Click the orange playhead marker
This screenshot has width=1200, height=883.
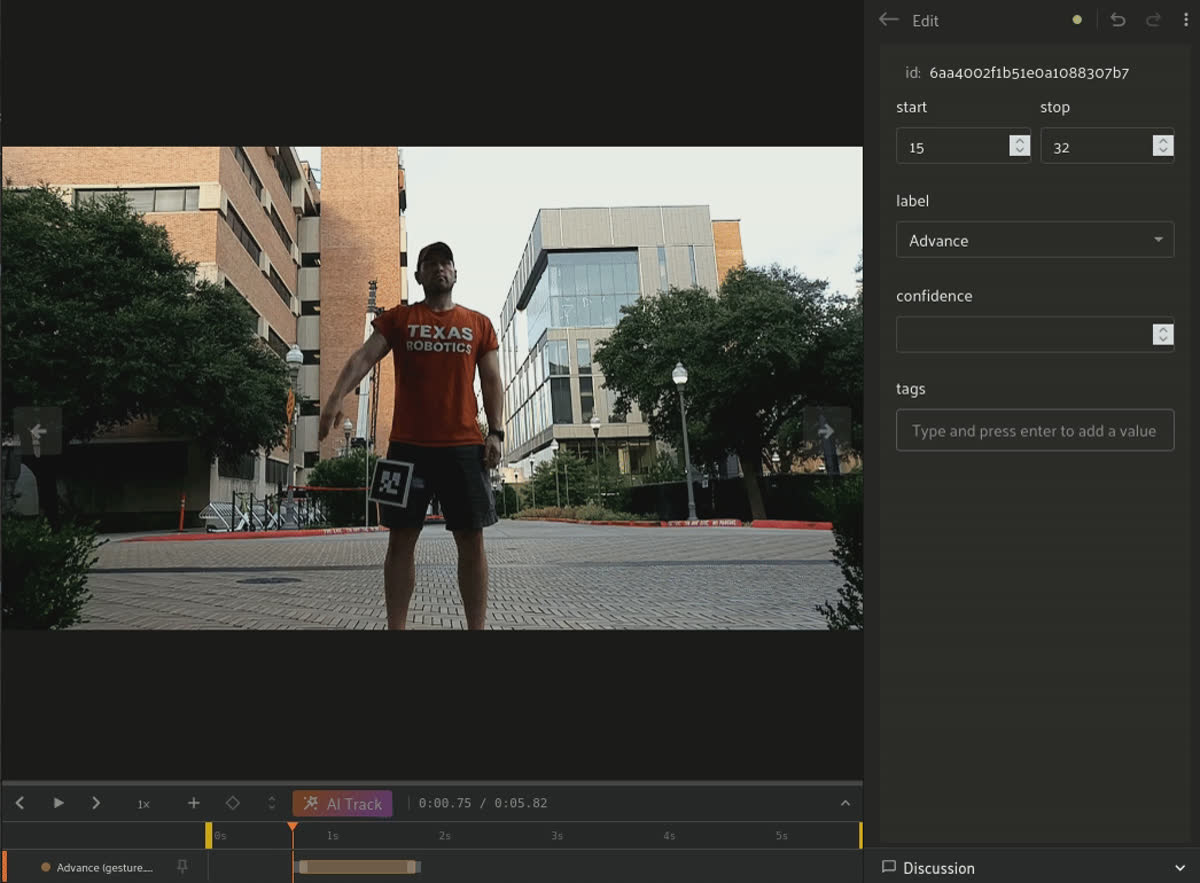(292, 827)
